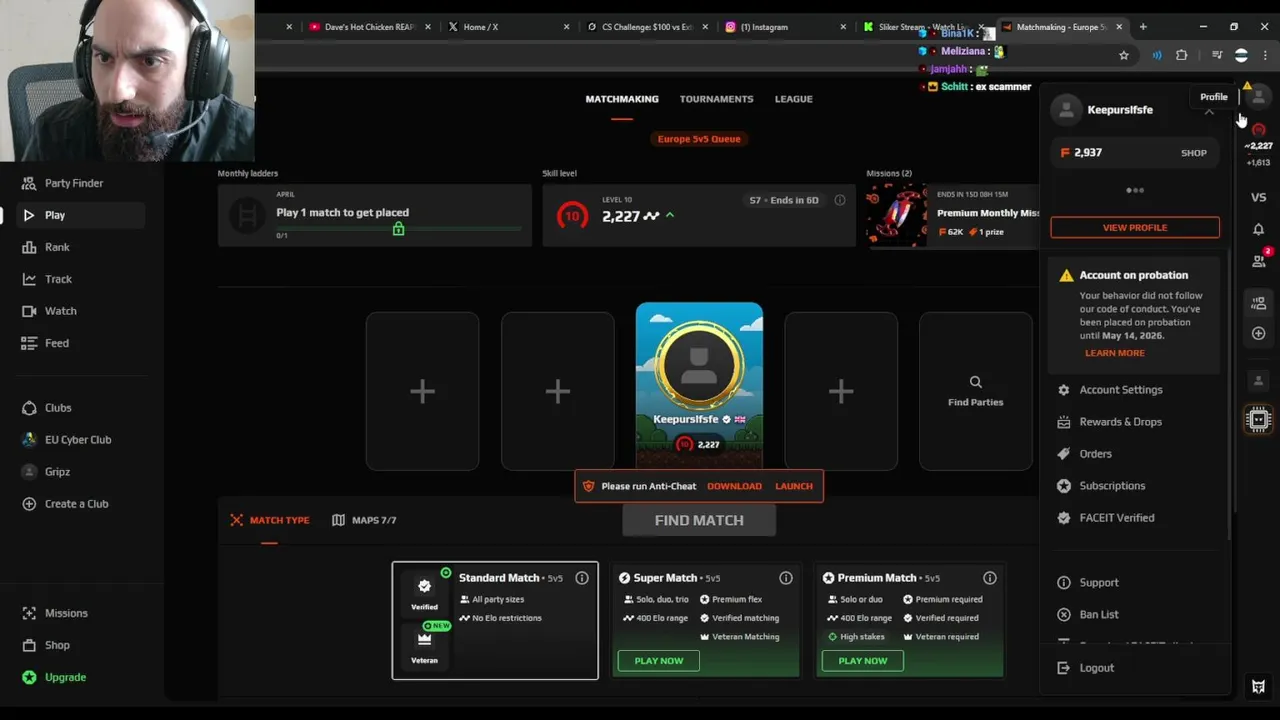Open the EU Cyber Club

(78, 440)
